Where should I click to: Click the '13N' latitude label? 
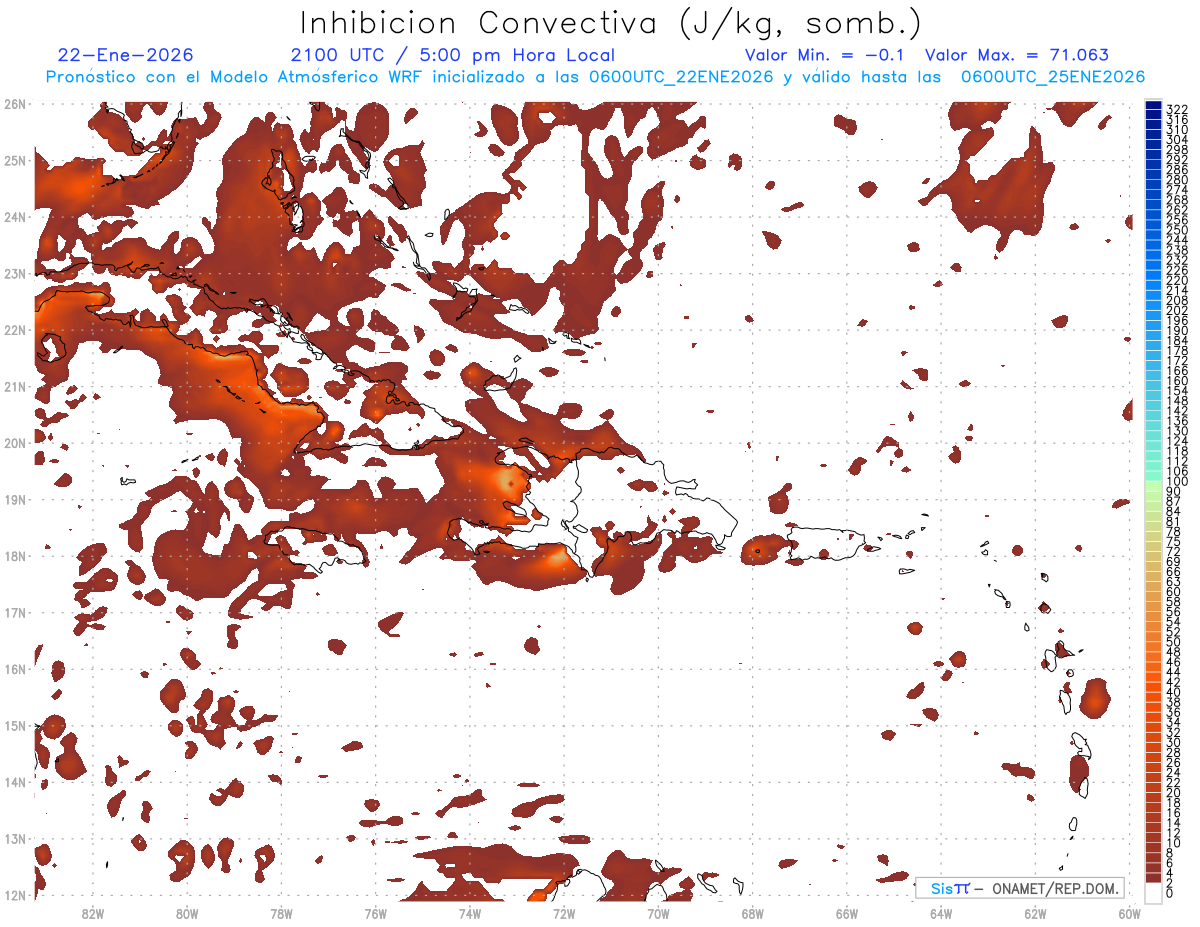pyautogui.click(x=15, y=839)
